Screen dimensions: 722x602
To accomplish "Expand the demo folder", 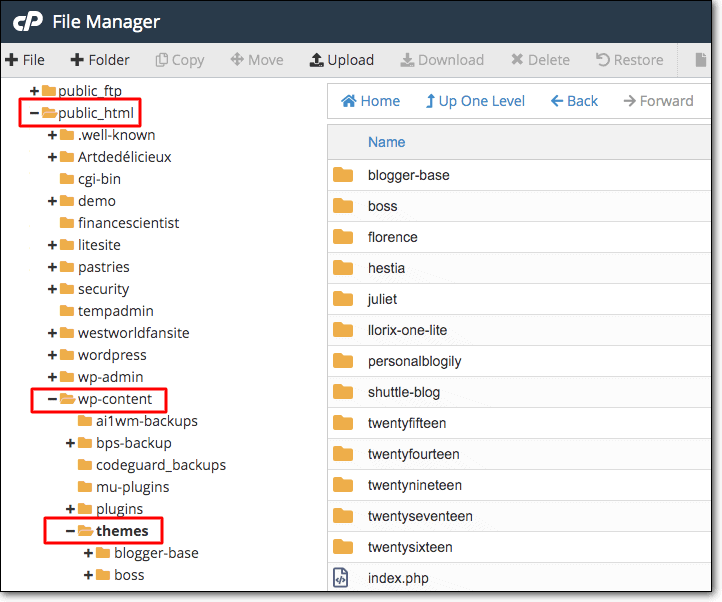I will tap(52, 201).
